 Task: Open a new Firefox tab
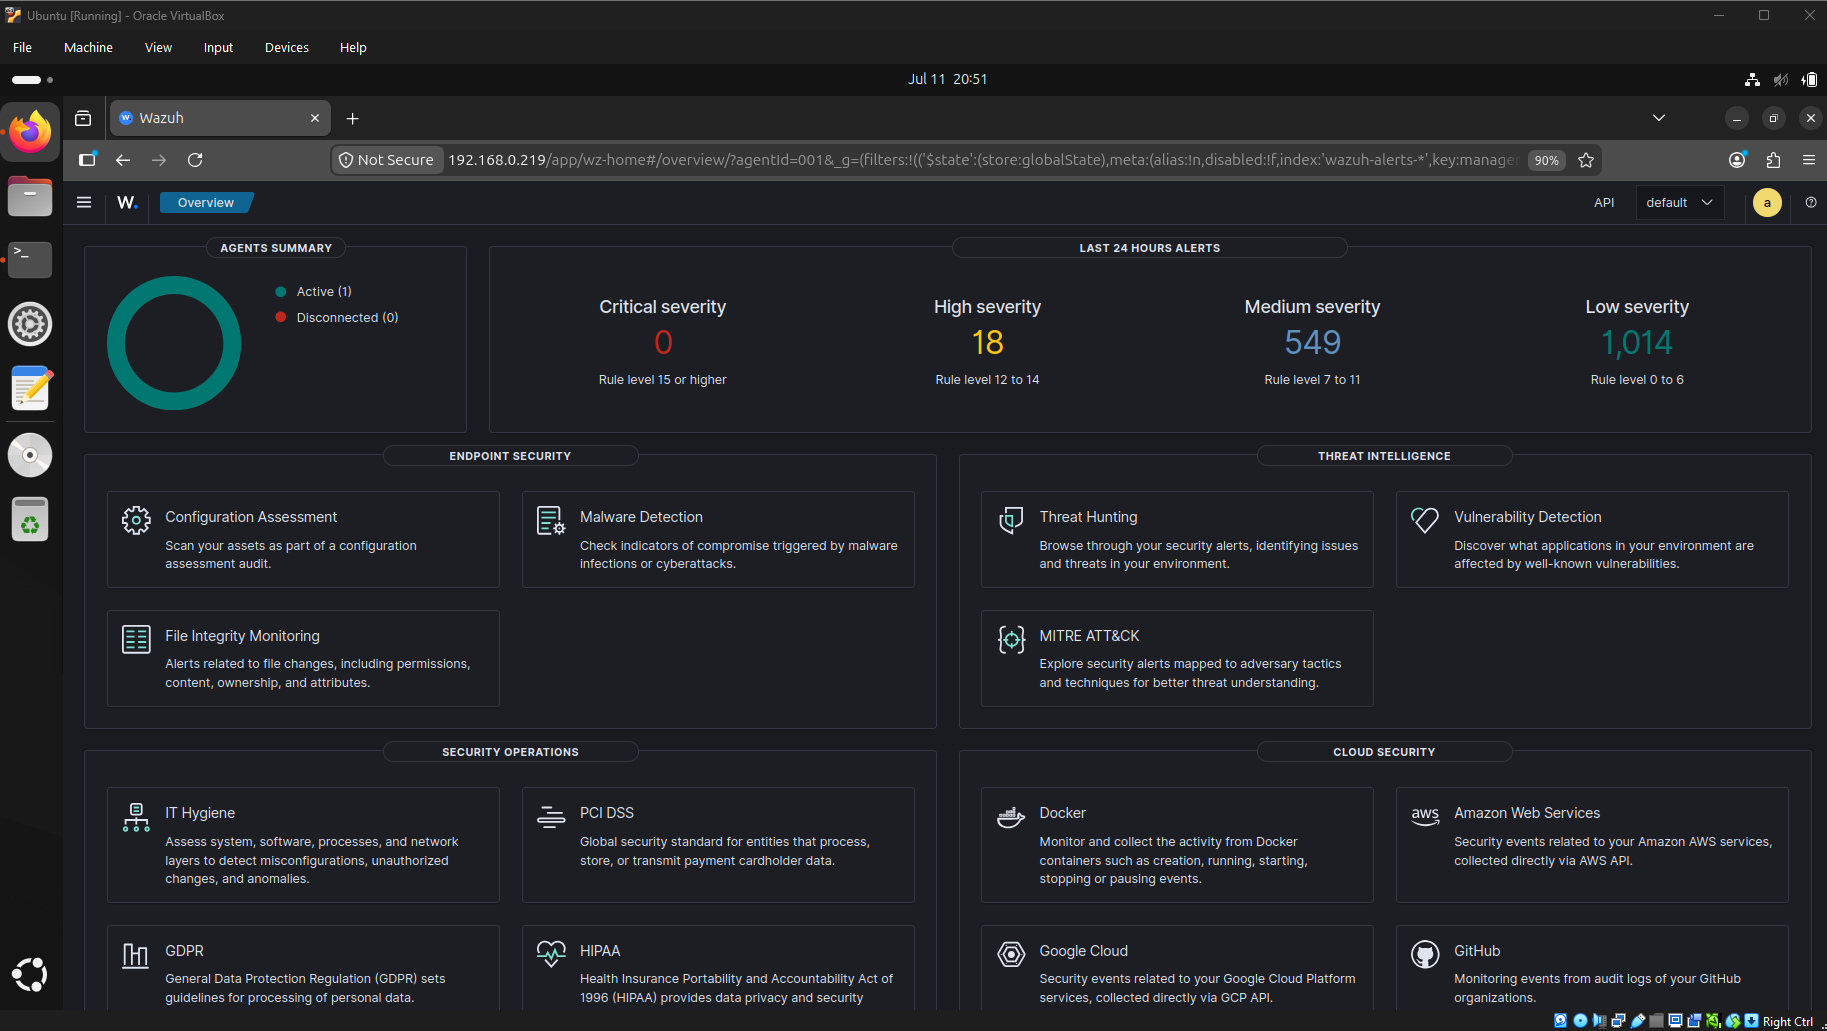(352, 118)
